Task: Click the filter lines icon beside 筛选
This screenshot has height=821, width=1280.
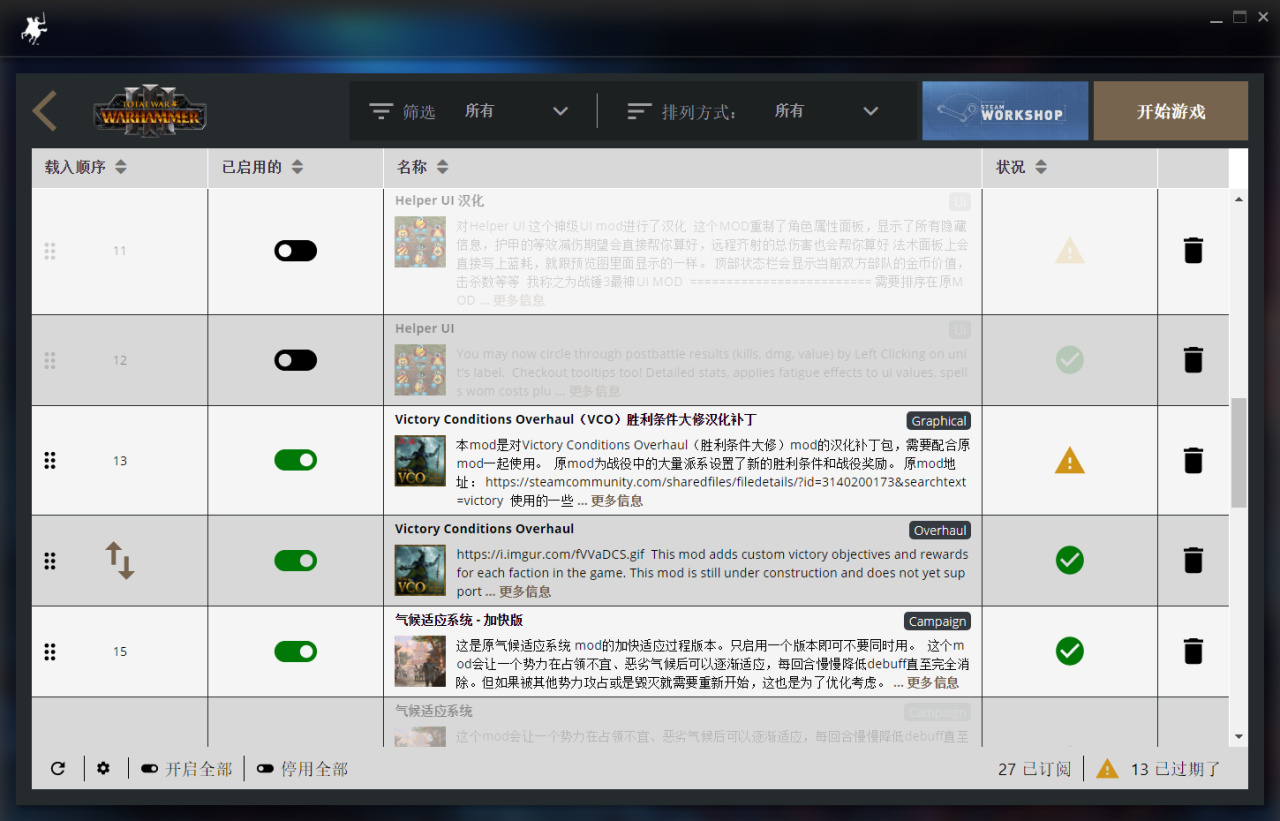Action: pos(381,111)
